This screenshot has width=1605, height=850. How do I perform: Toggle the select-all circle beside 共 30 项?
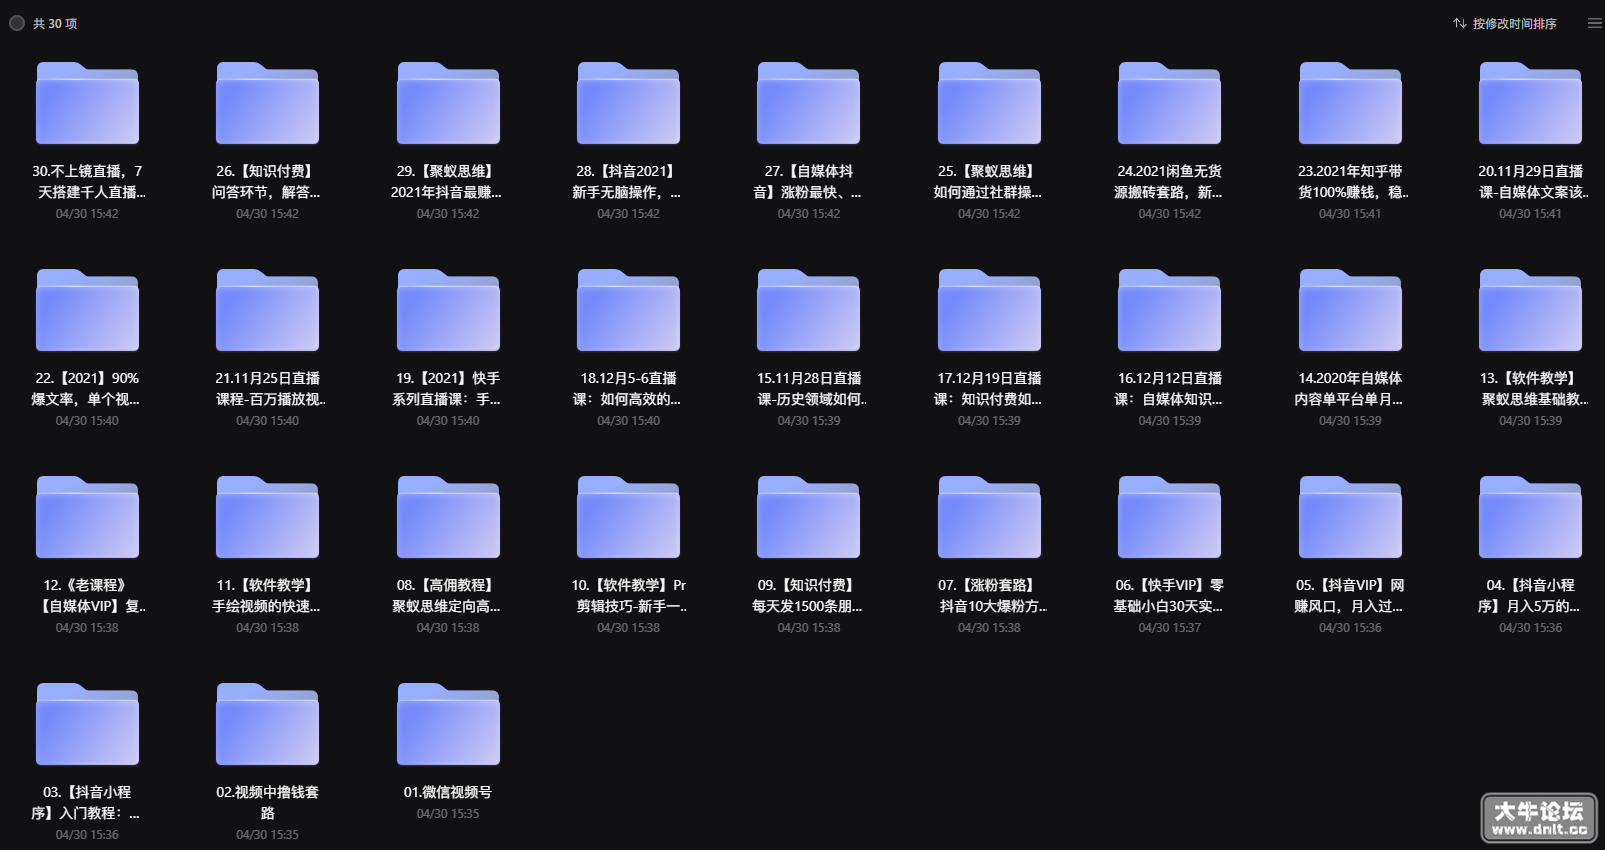(x=17, y=23)
